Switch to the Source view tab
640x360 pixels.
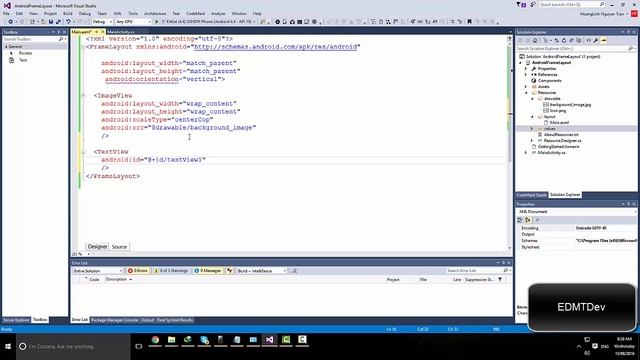pyautogui.click(x=119, y=247)
